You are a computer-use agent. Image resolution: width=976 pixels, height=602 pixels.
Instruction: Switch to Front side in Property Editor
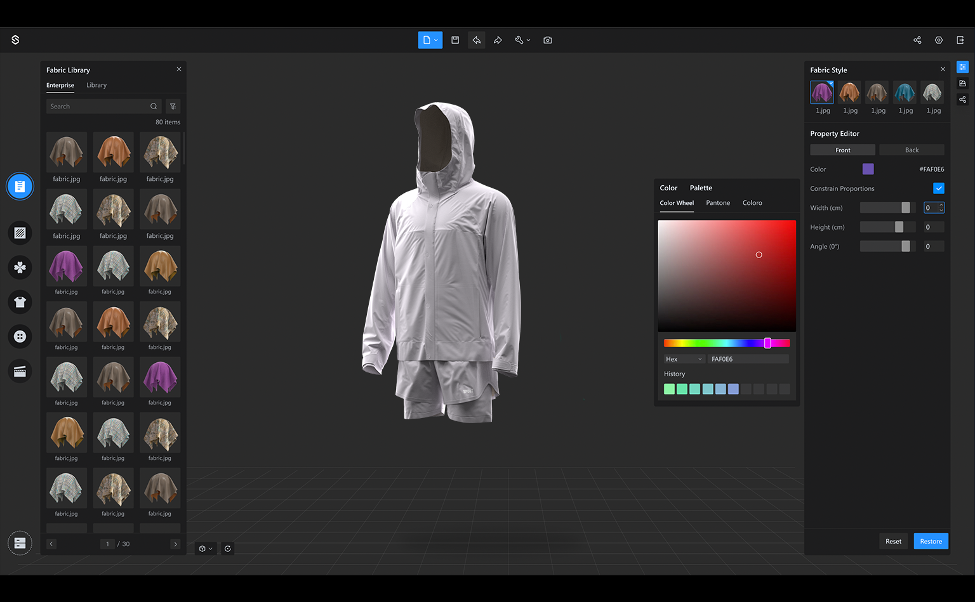[x=842, y=150]
